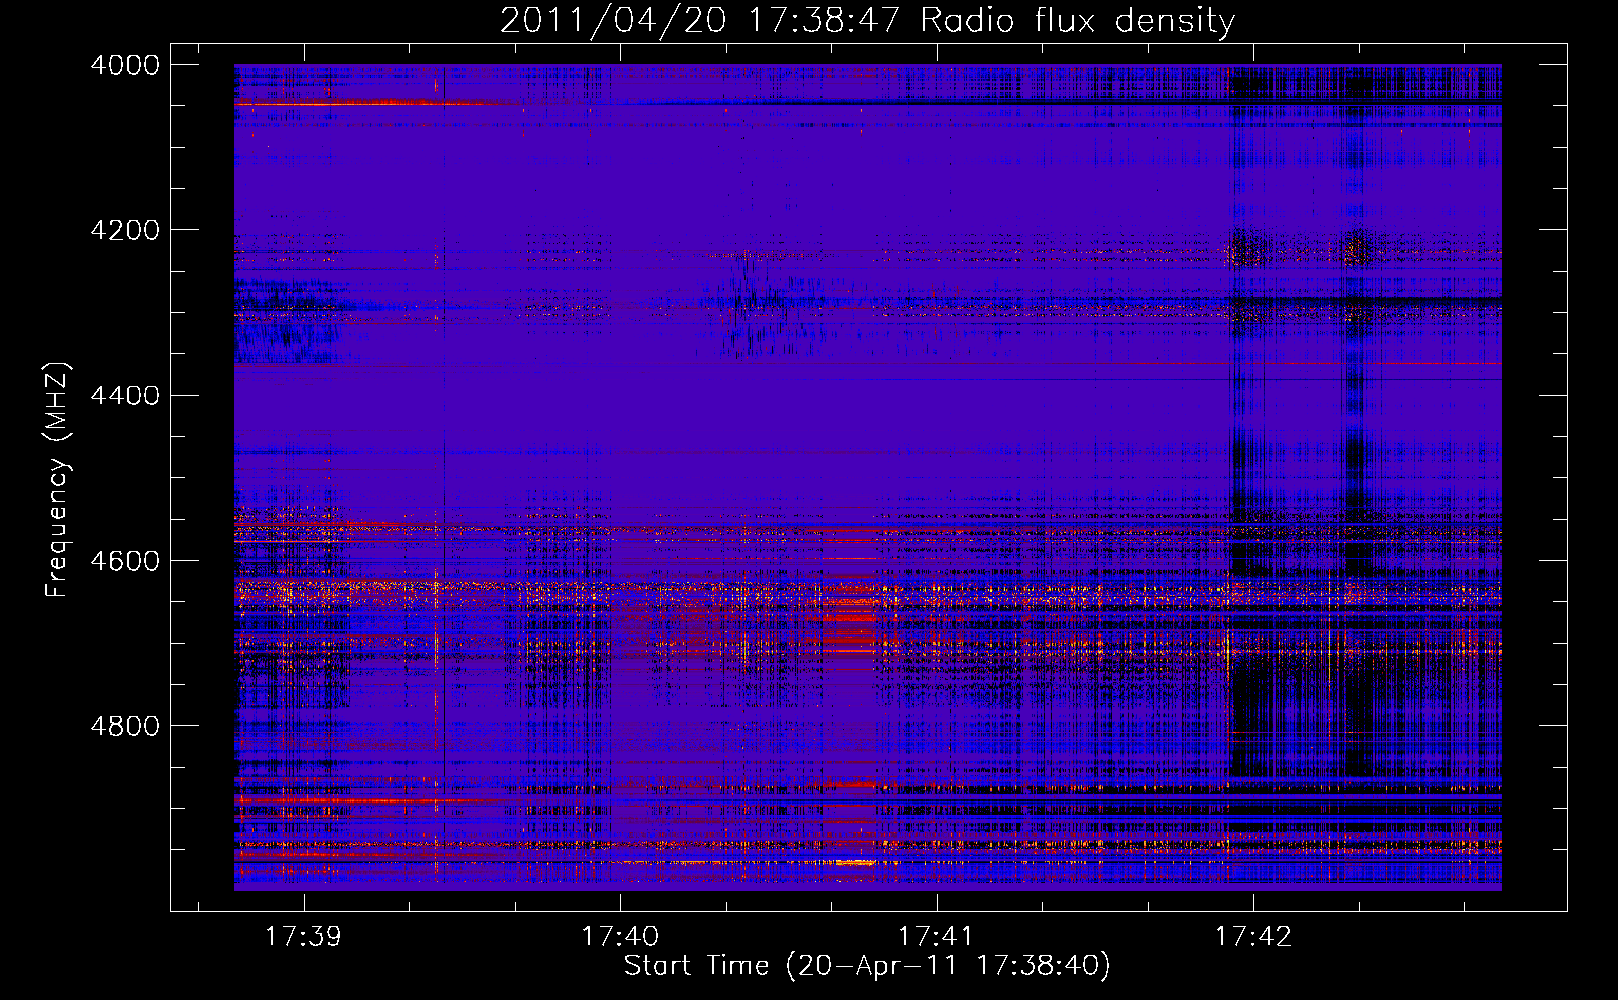Click the 17:41 time tick label
Viewport: 1618px width, 1000px height.
[x=936, y=936]
